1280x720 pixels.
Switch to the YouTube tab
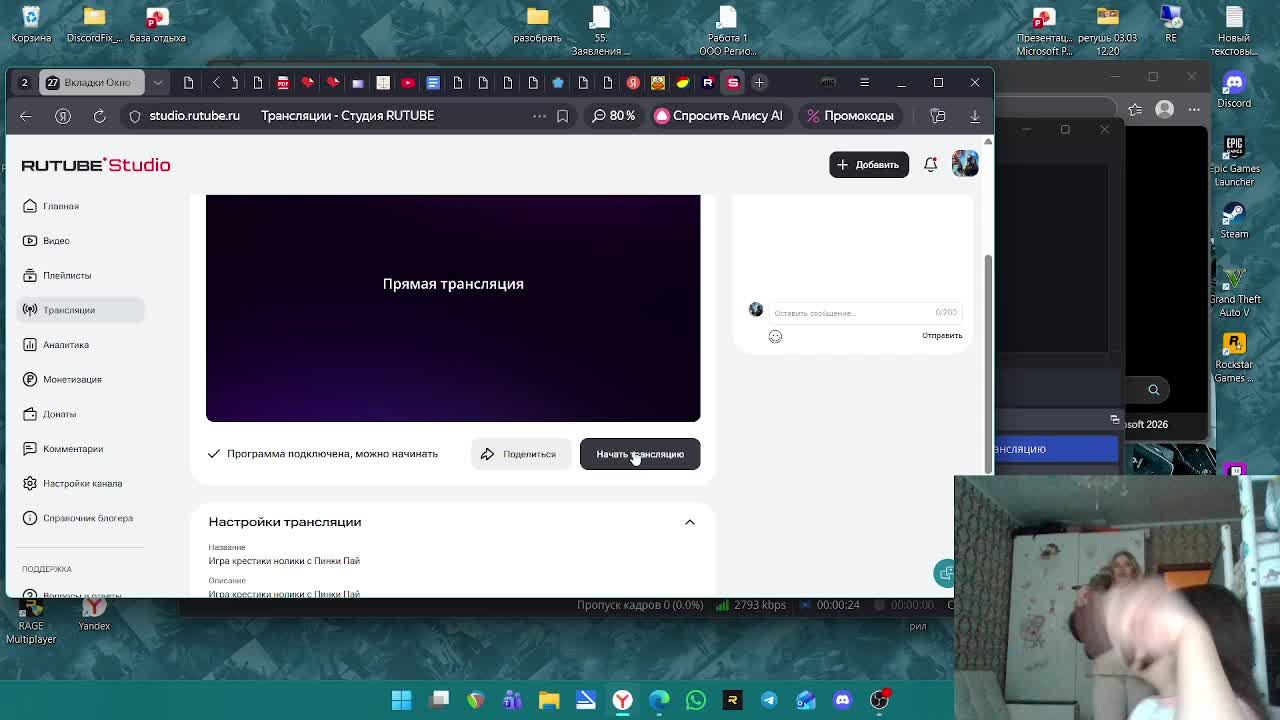pos(408,83)
